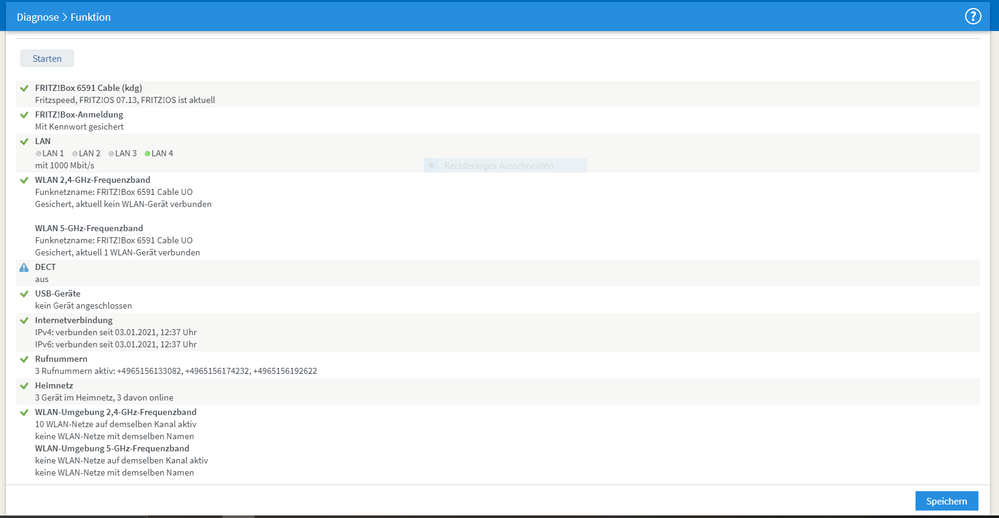Click the checkmark icon beside the LAN heading
999x518 pixels.
(x=24, y=141)
